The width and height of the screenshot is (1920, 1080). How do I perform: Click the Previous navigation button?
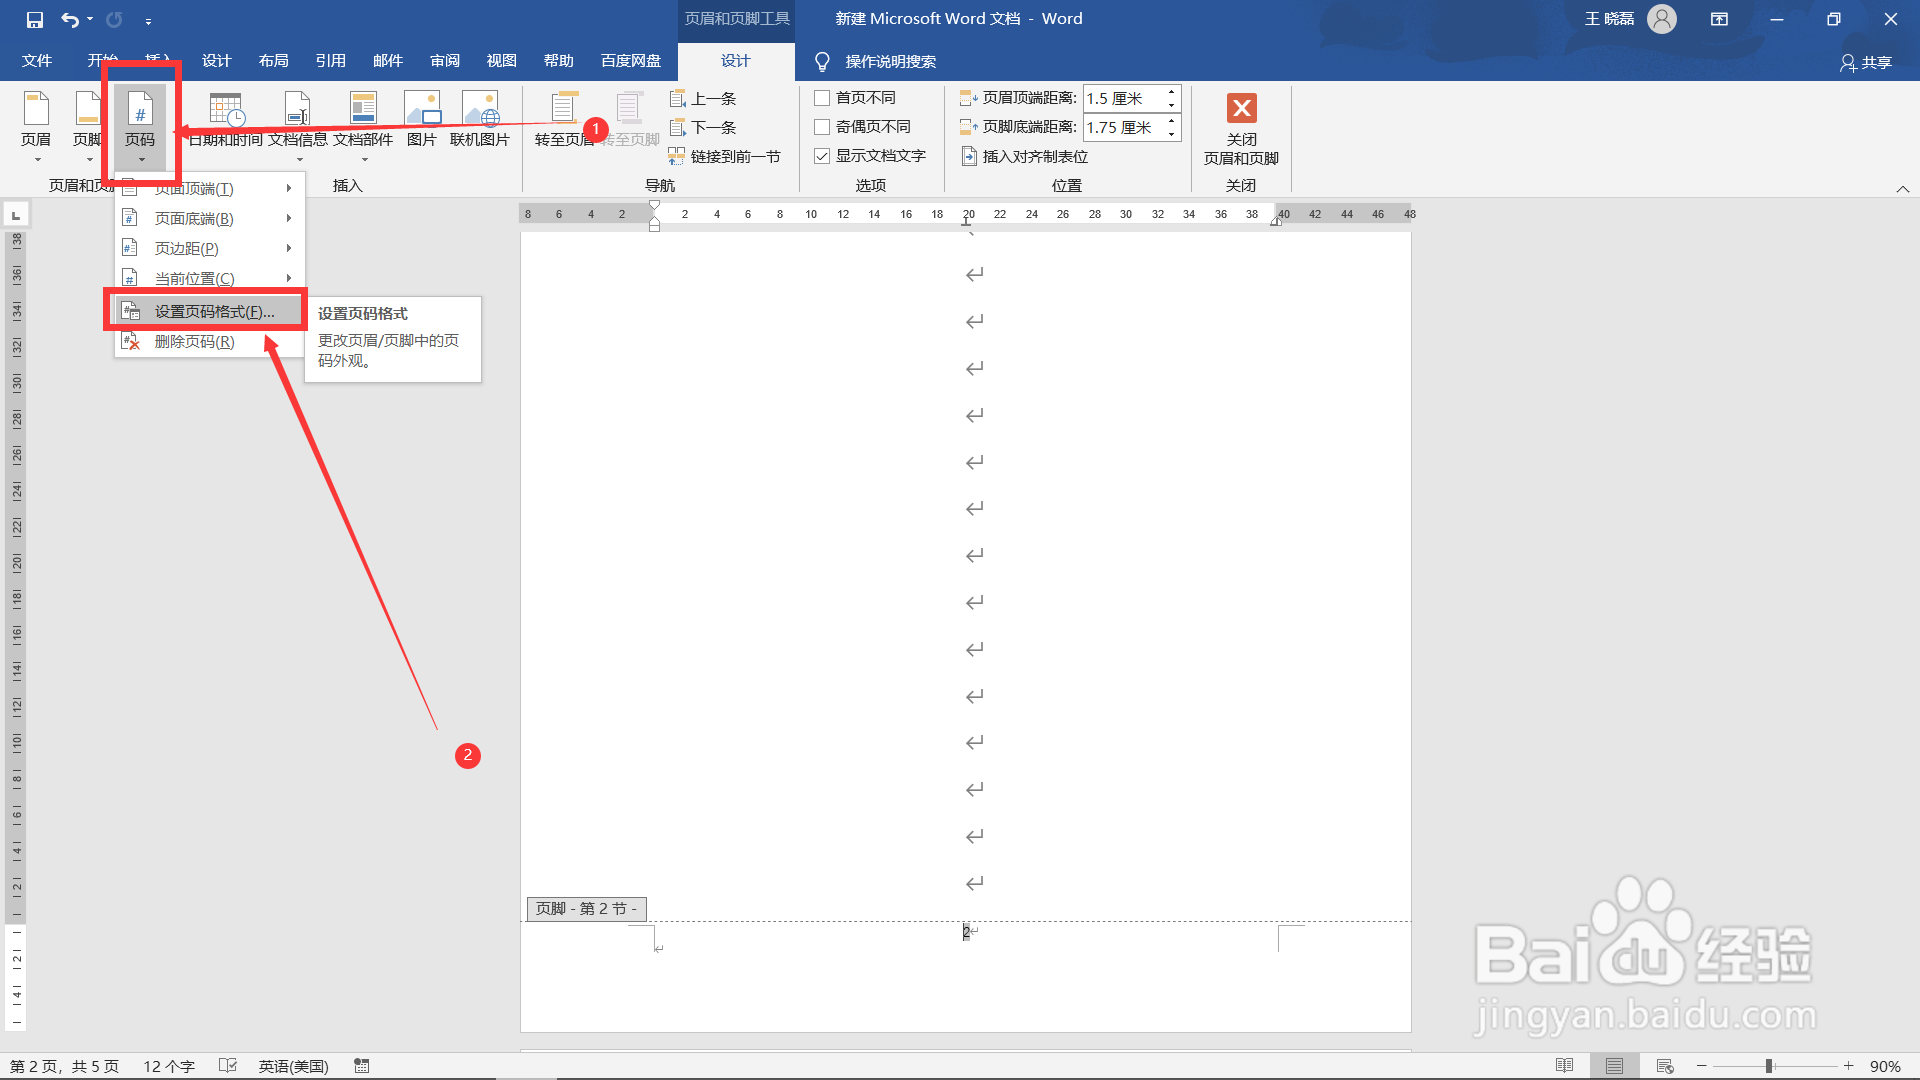tap(703, 98)
